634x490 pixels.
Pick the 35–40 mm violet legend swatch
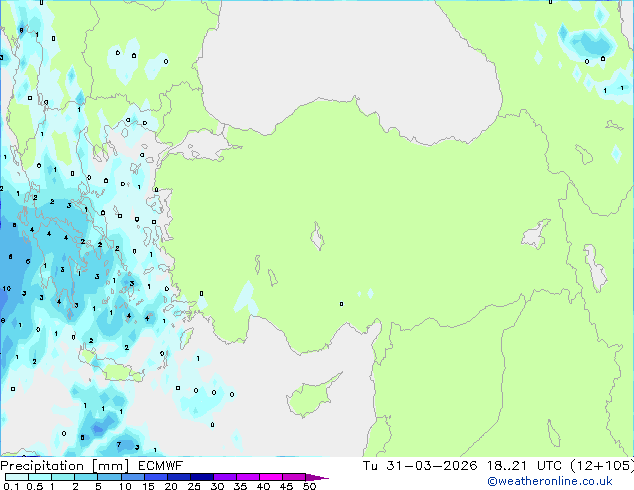click(x=248, y=477)
